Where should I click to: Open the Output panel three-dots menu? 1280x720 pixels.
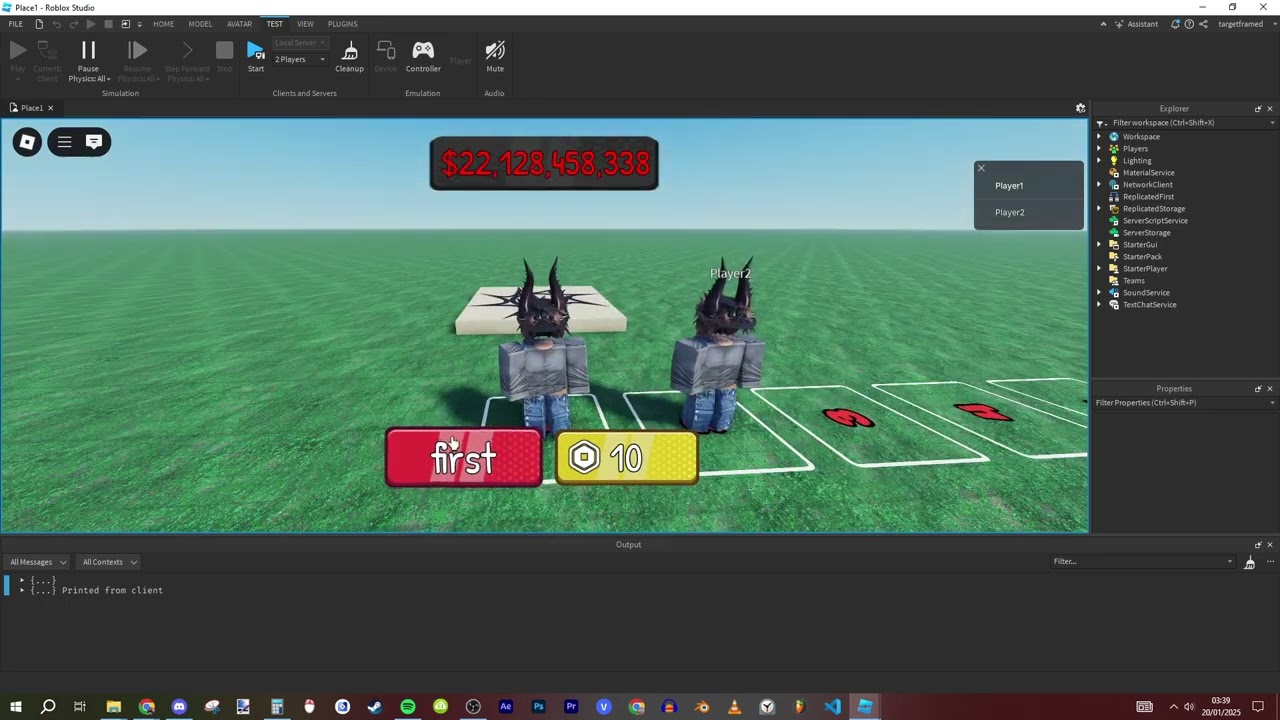click(1270, 562)
